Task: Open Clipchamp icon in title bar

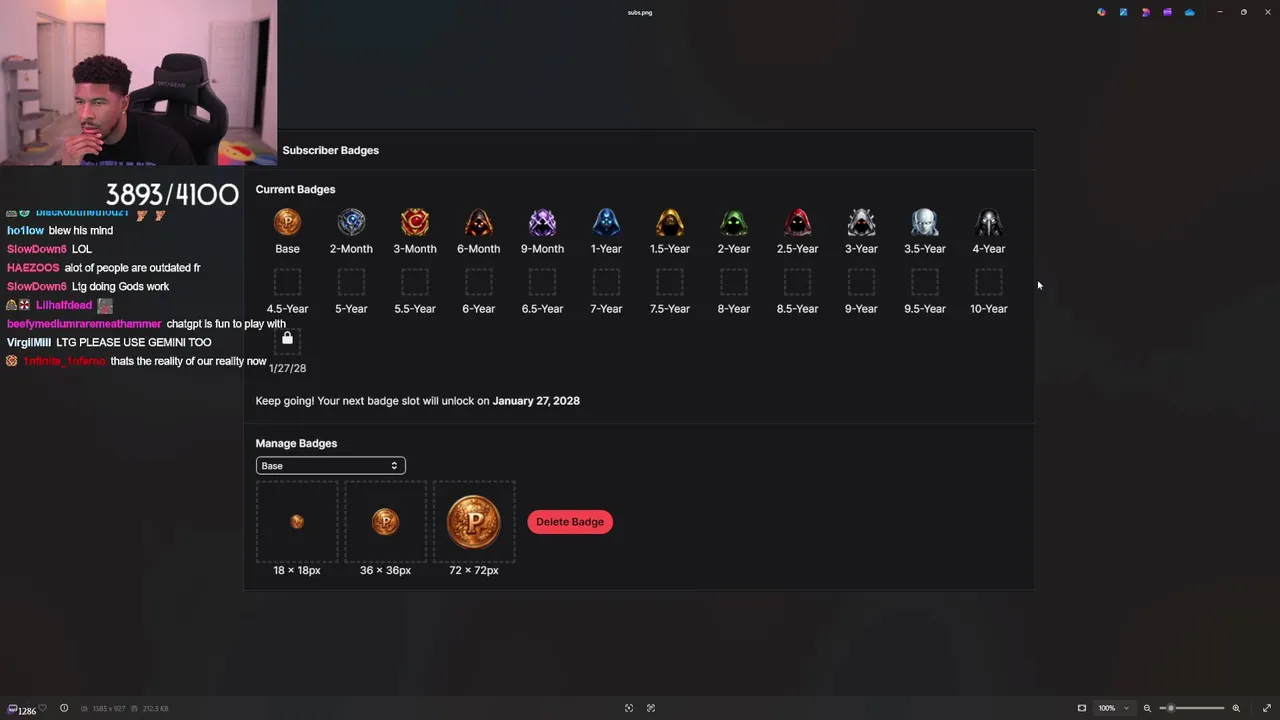Action: point(1145,12)
